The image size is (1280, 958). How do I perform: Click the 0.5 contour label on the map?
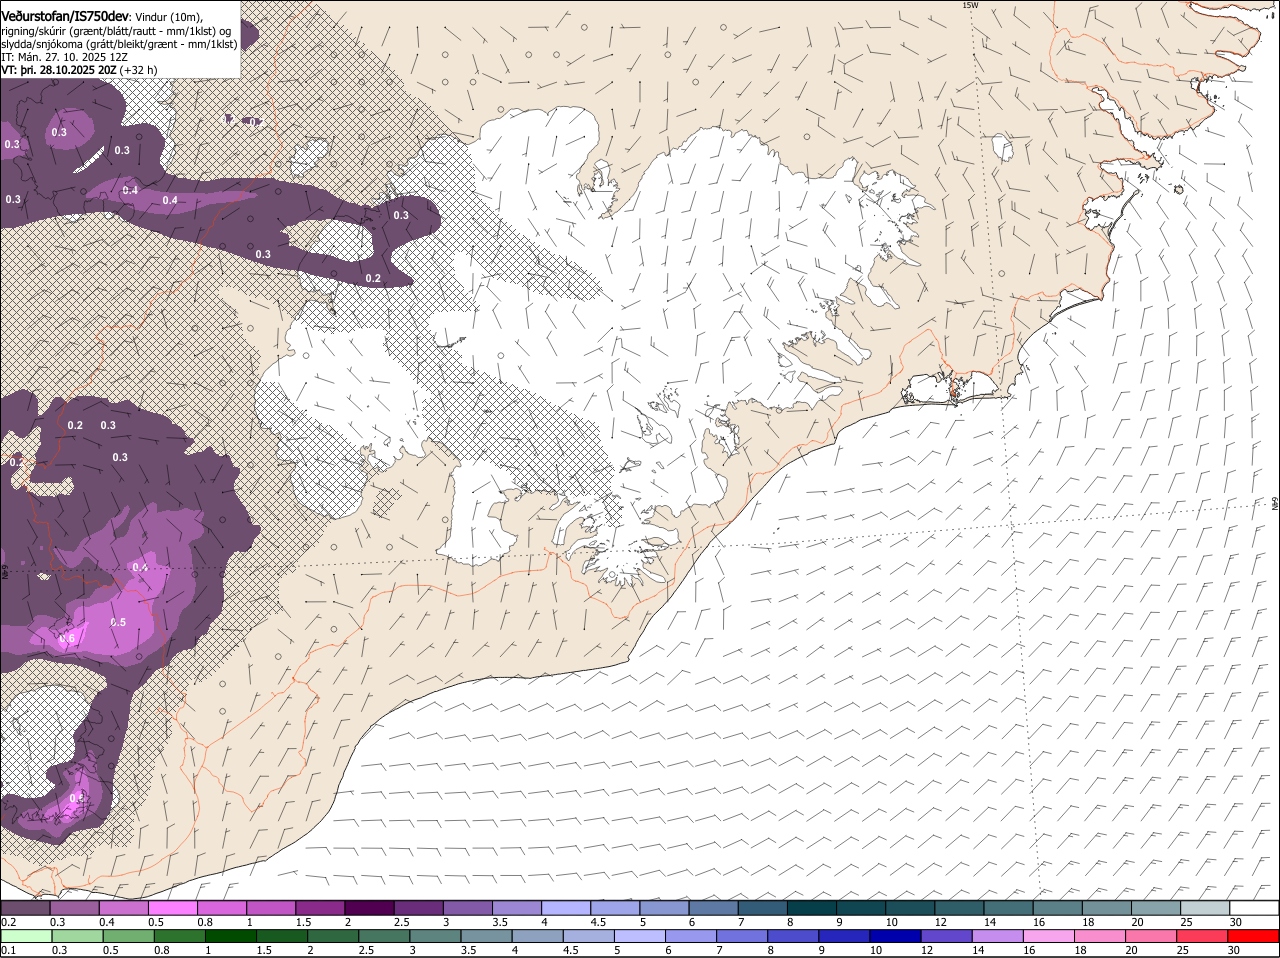pyautogui.click(x=118, y=622)
